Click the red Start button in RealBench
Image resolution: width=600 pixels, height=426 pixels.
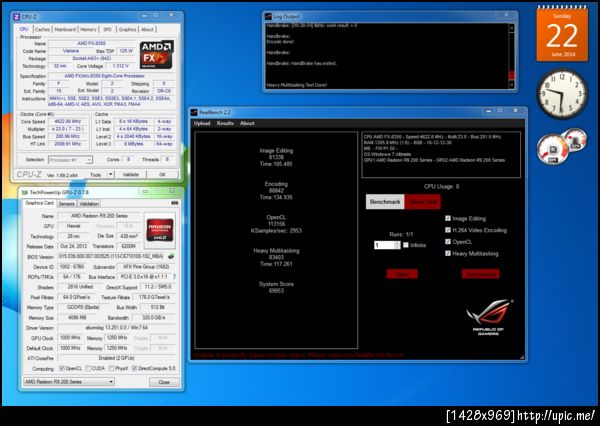point(402,274)
